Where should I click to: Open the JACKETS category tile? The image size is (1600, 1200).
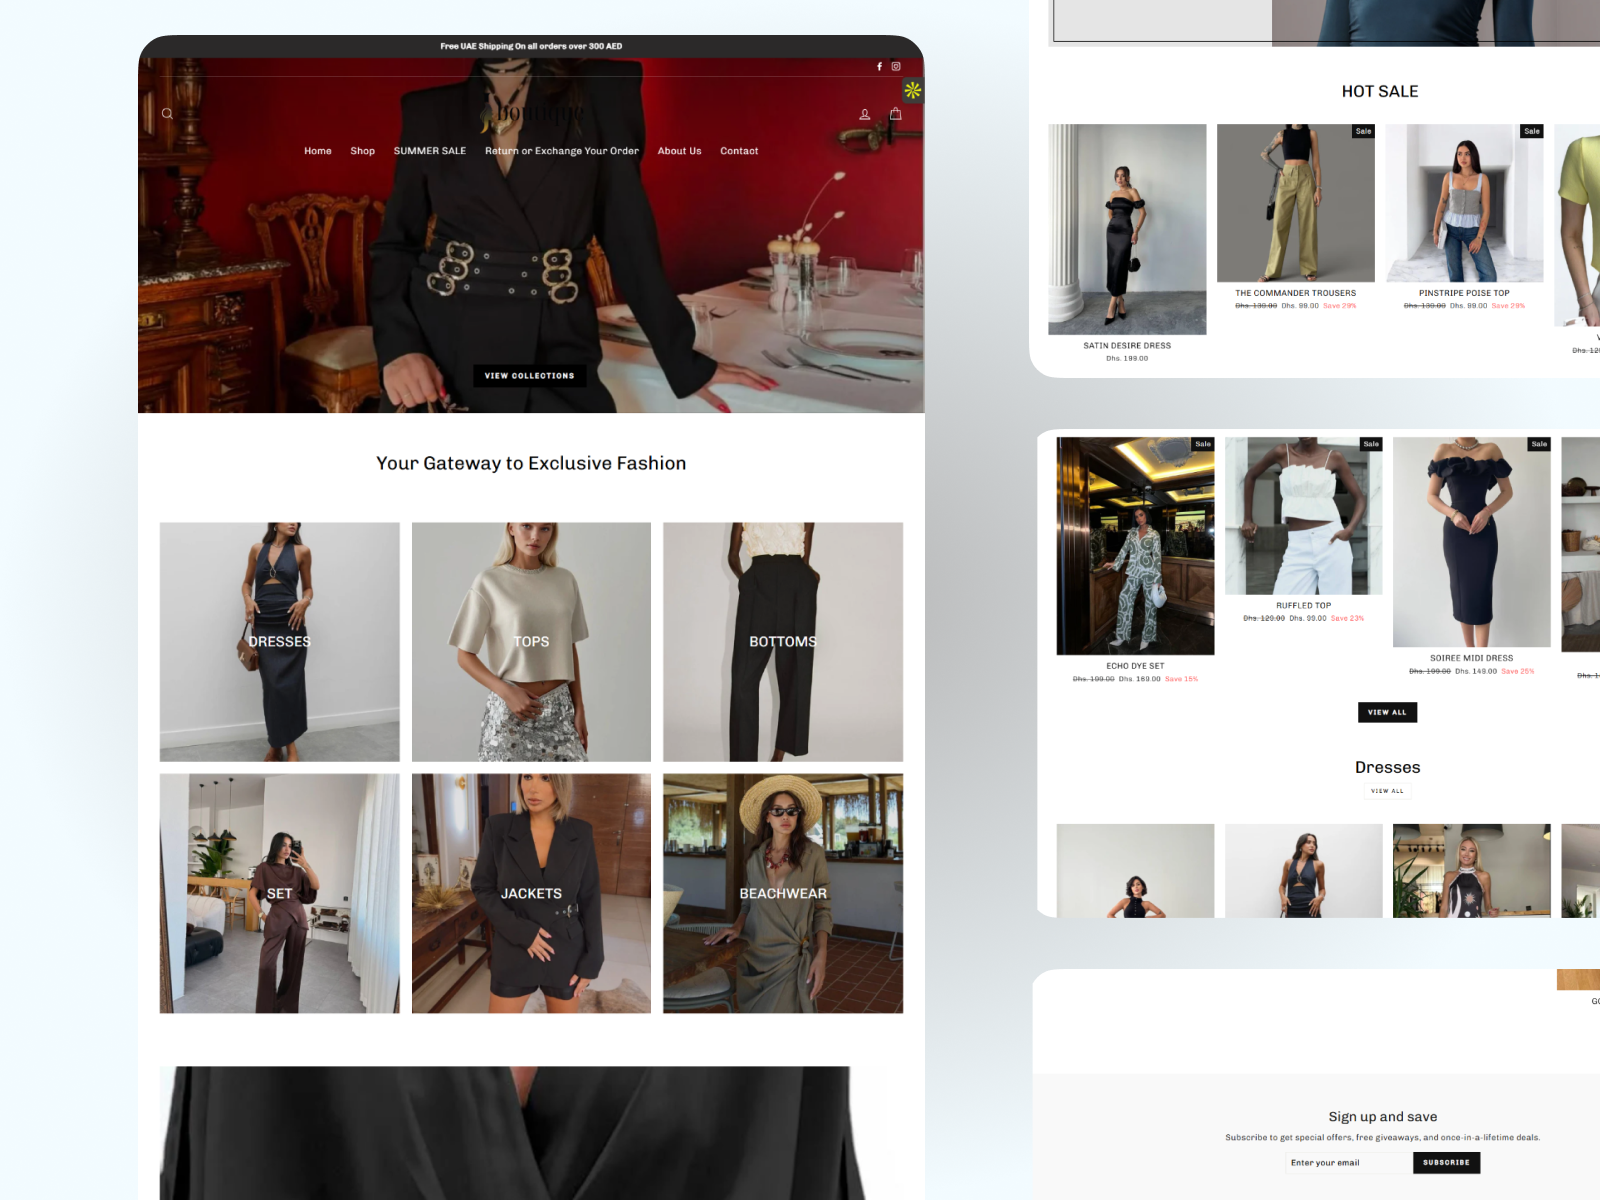531,893
